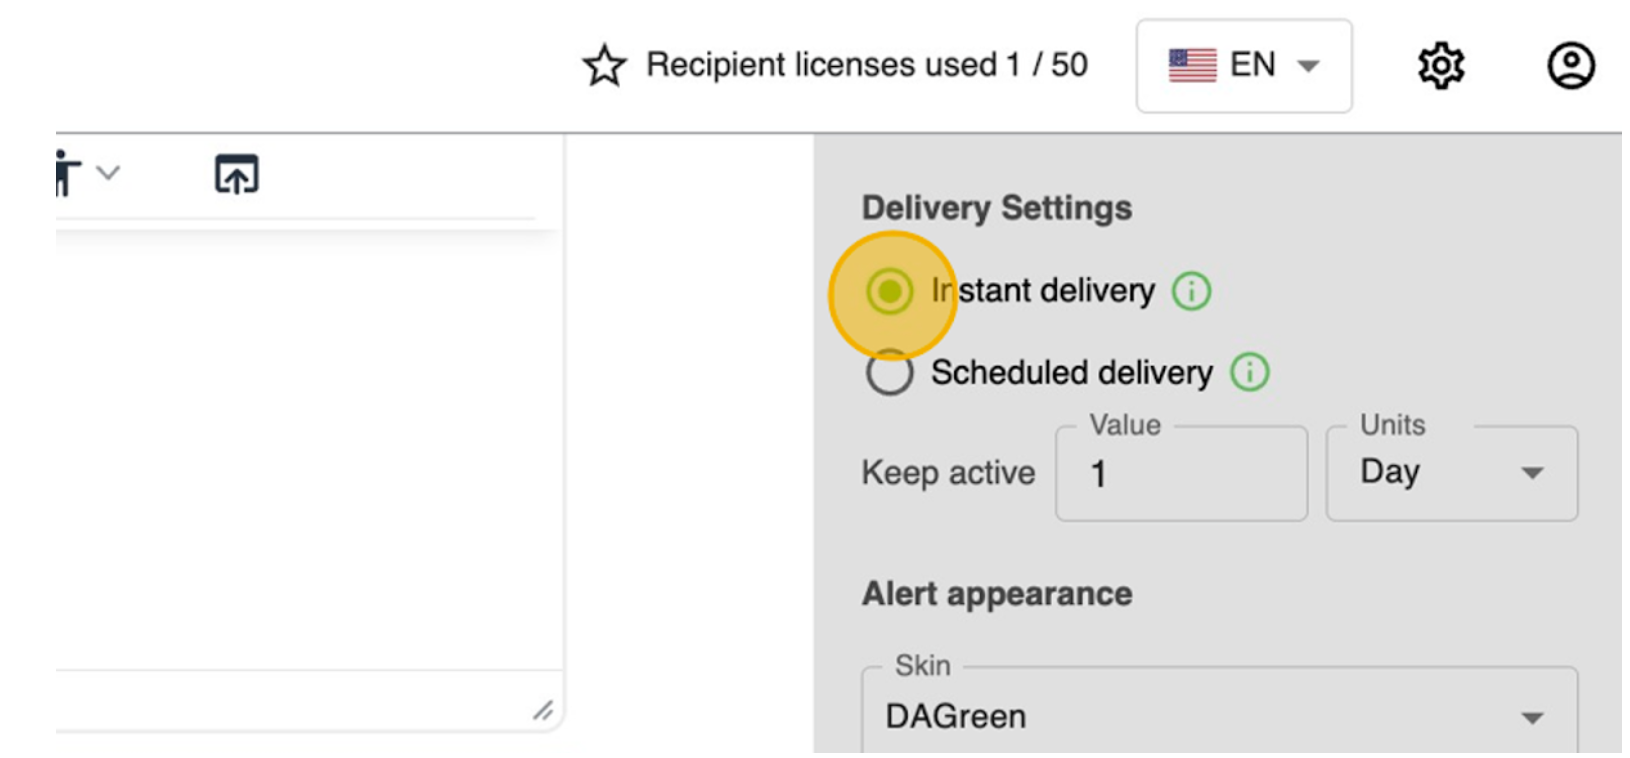This screenshot has width=1630, height=758.
Task: Open the EN language dropdown
Action: [x=1244, y=66]
